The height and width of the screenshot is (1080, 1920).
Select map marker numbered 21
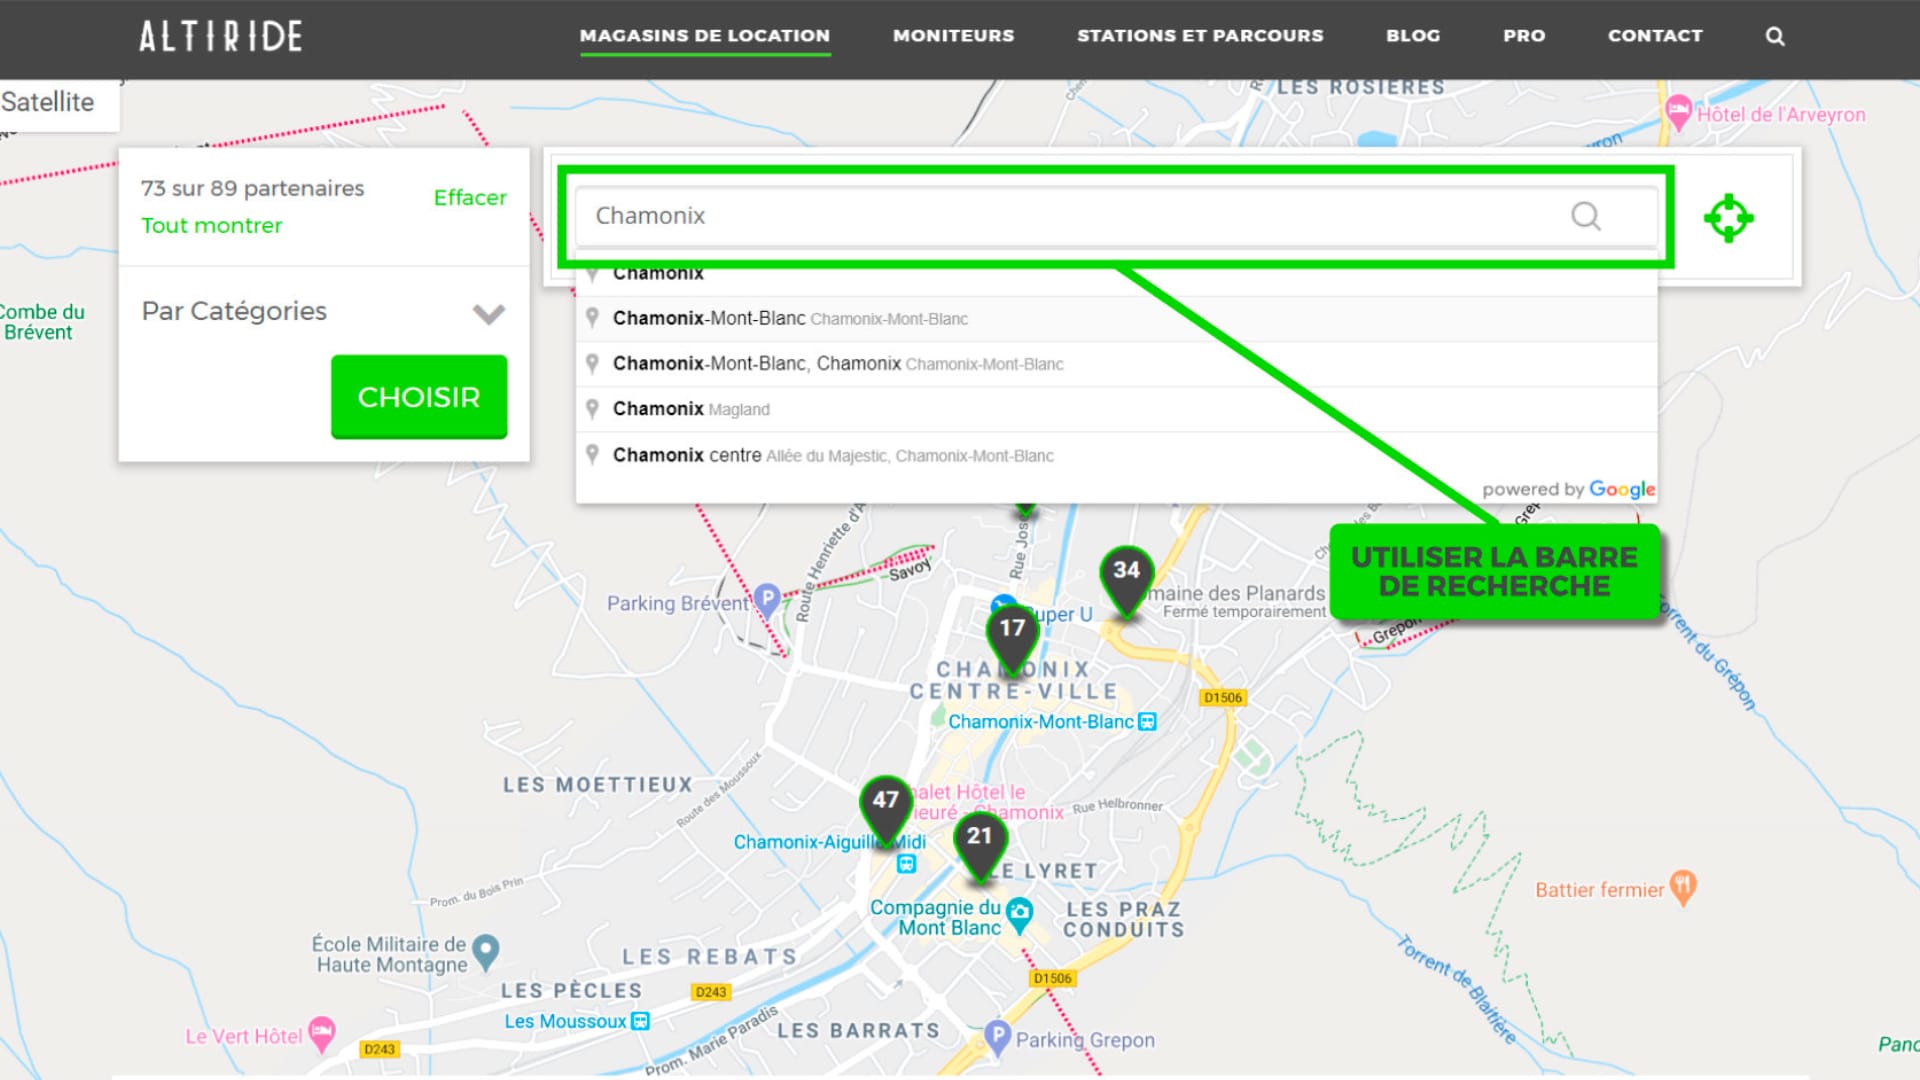[x=980, y=846]
